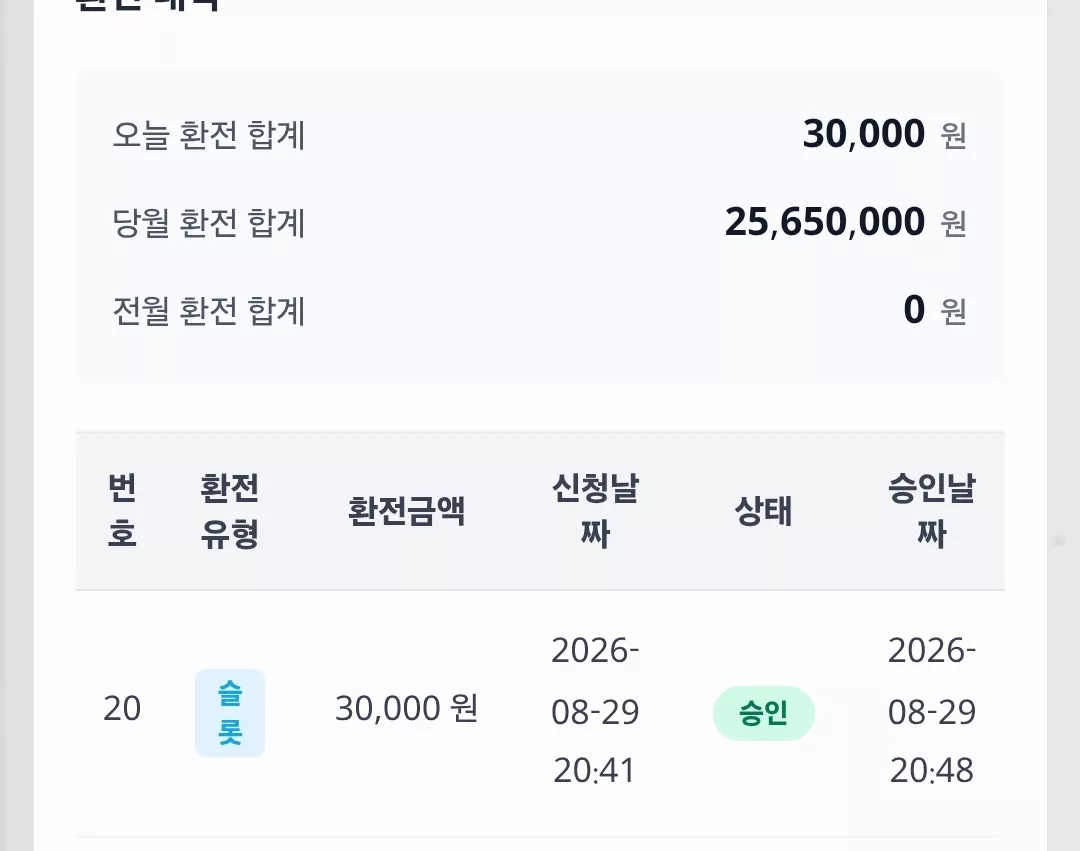
Task: Click the 상태 column header
Action: tap(763, 511)
